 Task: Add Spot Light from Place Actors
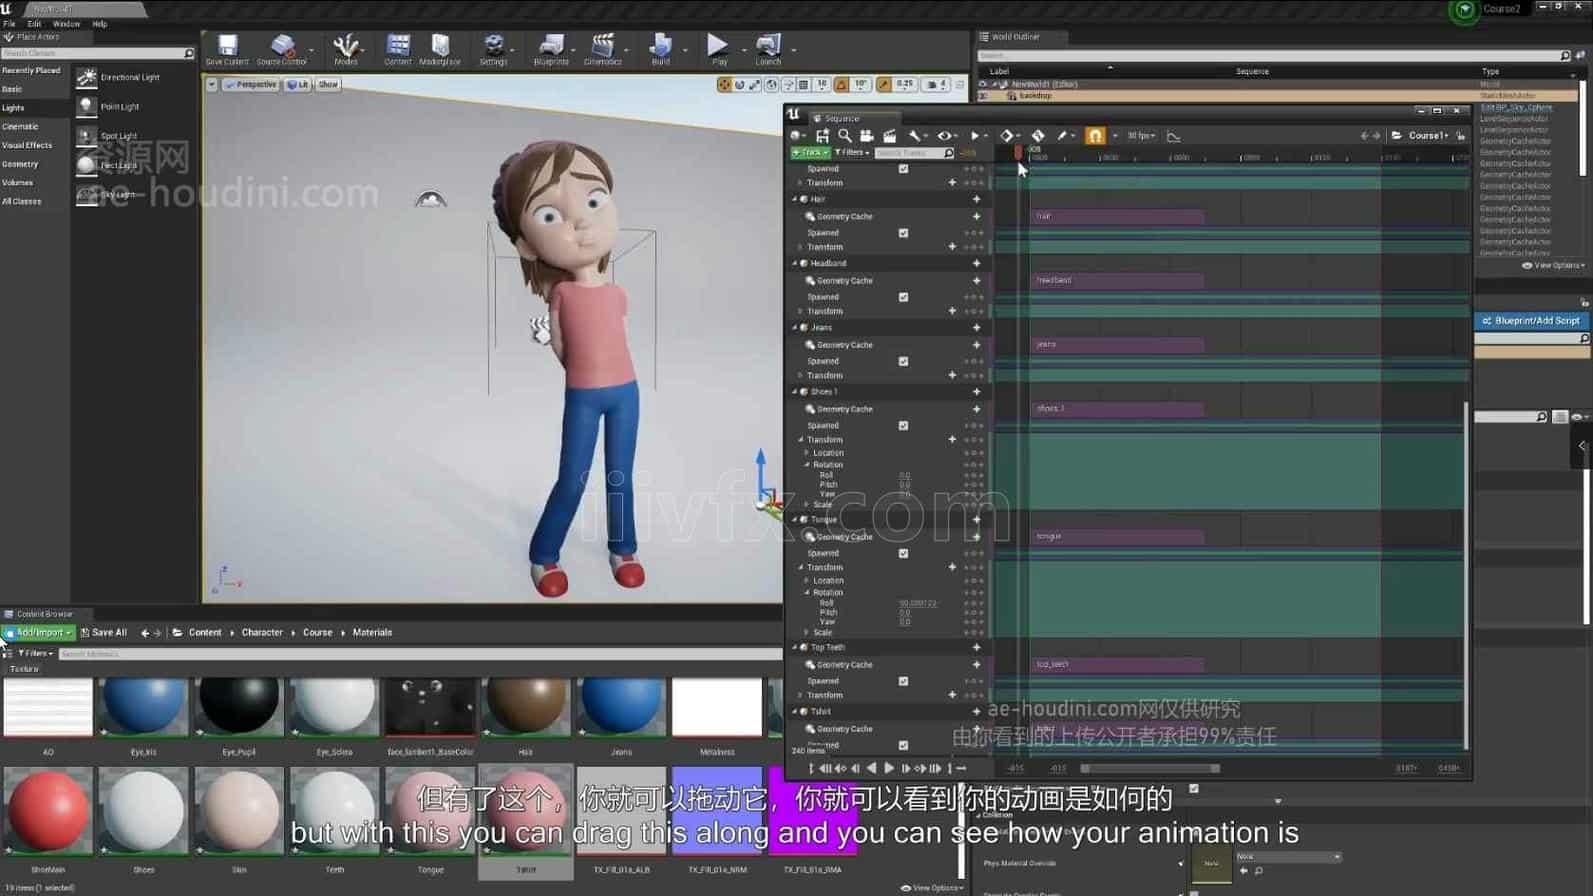109,135
